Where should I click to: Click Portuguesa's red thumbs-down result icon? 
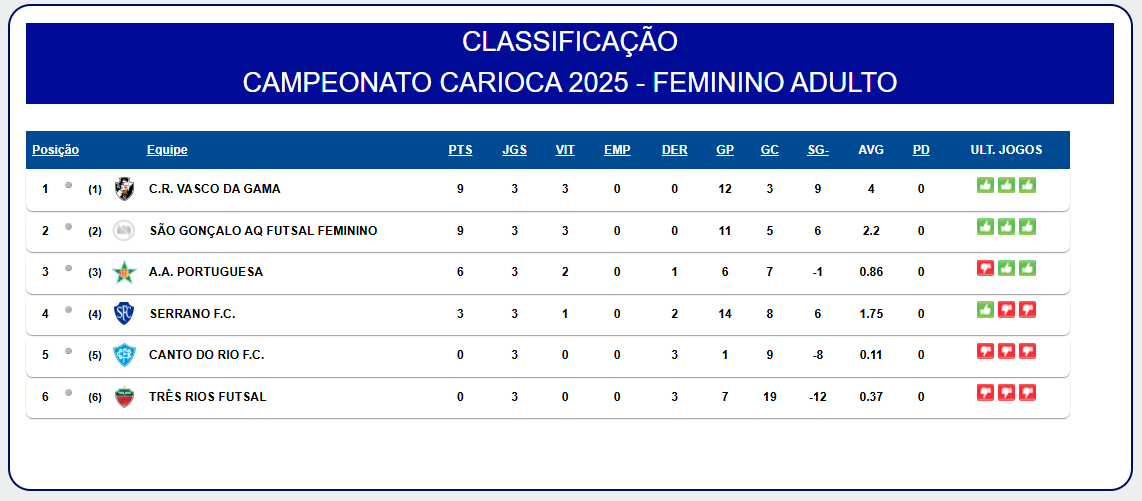tap(985, 268)
